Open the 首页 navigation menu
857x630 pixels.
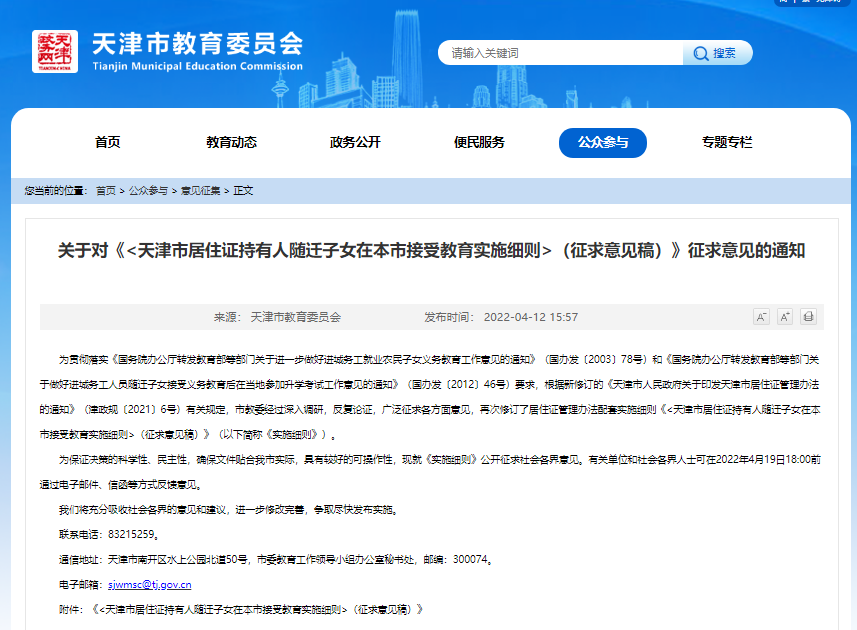[107, 142]
